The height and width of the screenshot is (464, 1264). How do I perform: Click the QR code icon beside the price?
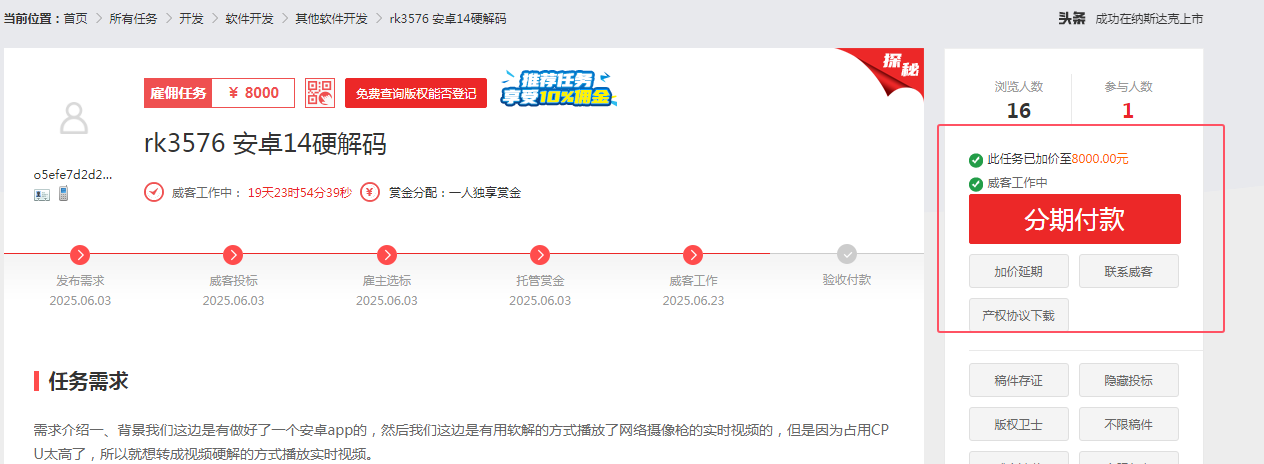pyautogui.click(x=320, y=93)
